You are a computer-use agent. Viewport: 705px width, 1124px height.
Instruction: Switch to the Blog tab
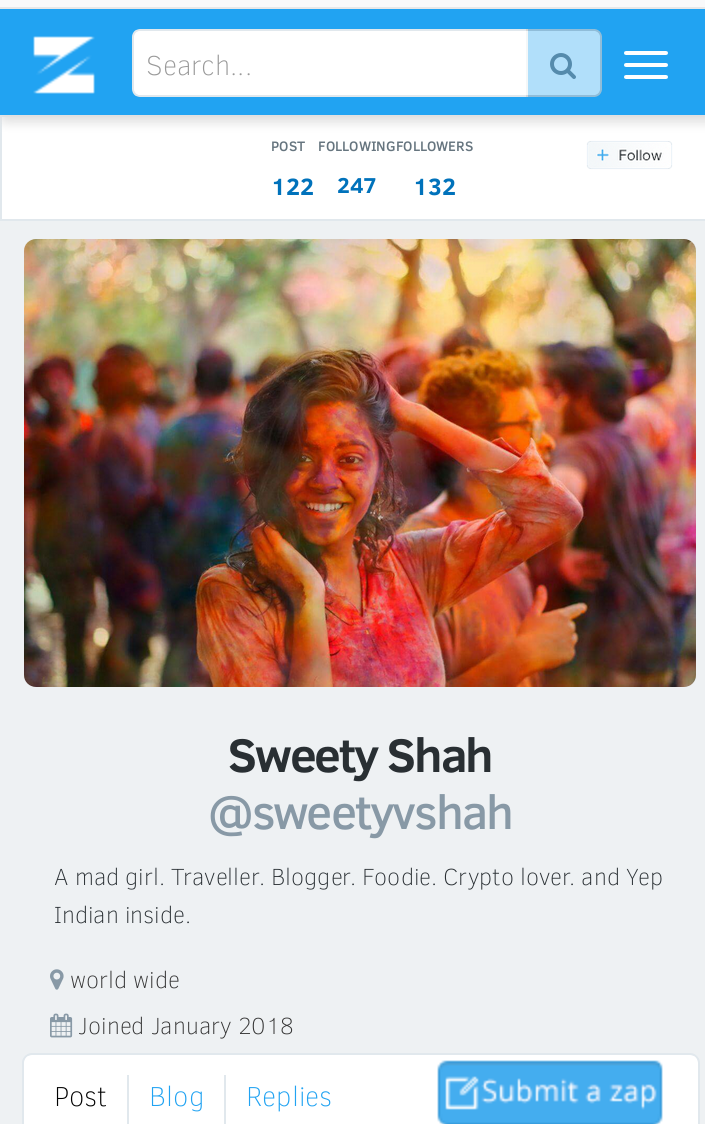coord(176,1097)
